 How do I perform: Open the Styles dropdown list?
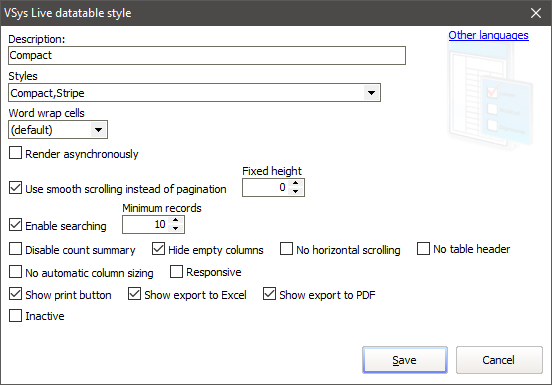coord(371,93)
